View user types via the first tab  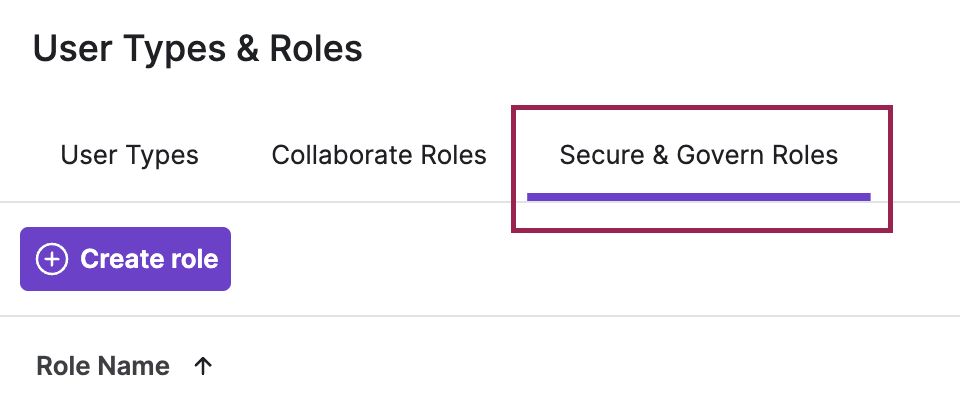pyautogui.click(x=129, y=155)
